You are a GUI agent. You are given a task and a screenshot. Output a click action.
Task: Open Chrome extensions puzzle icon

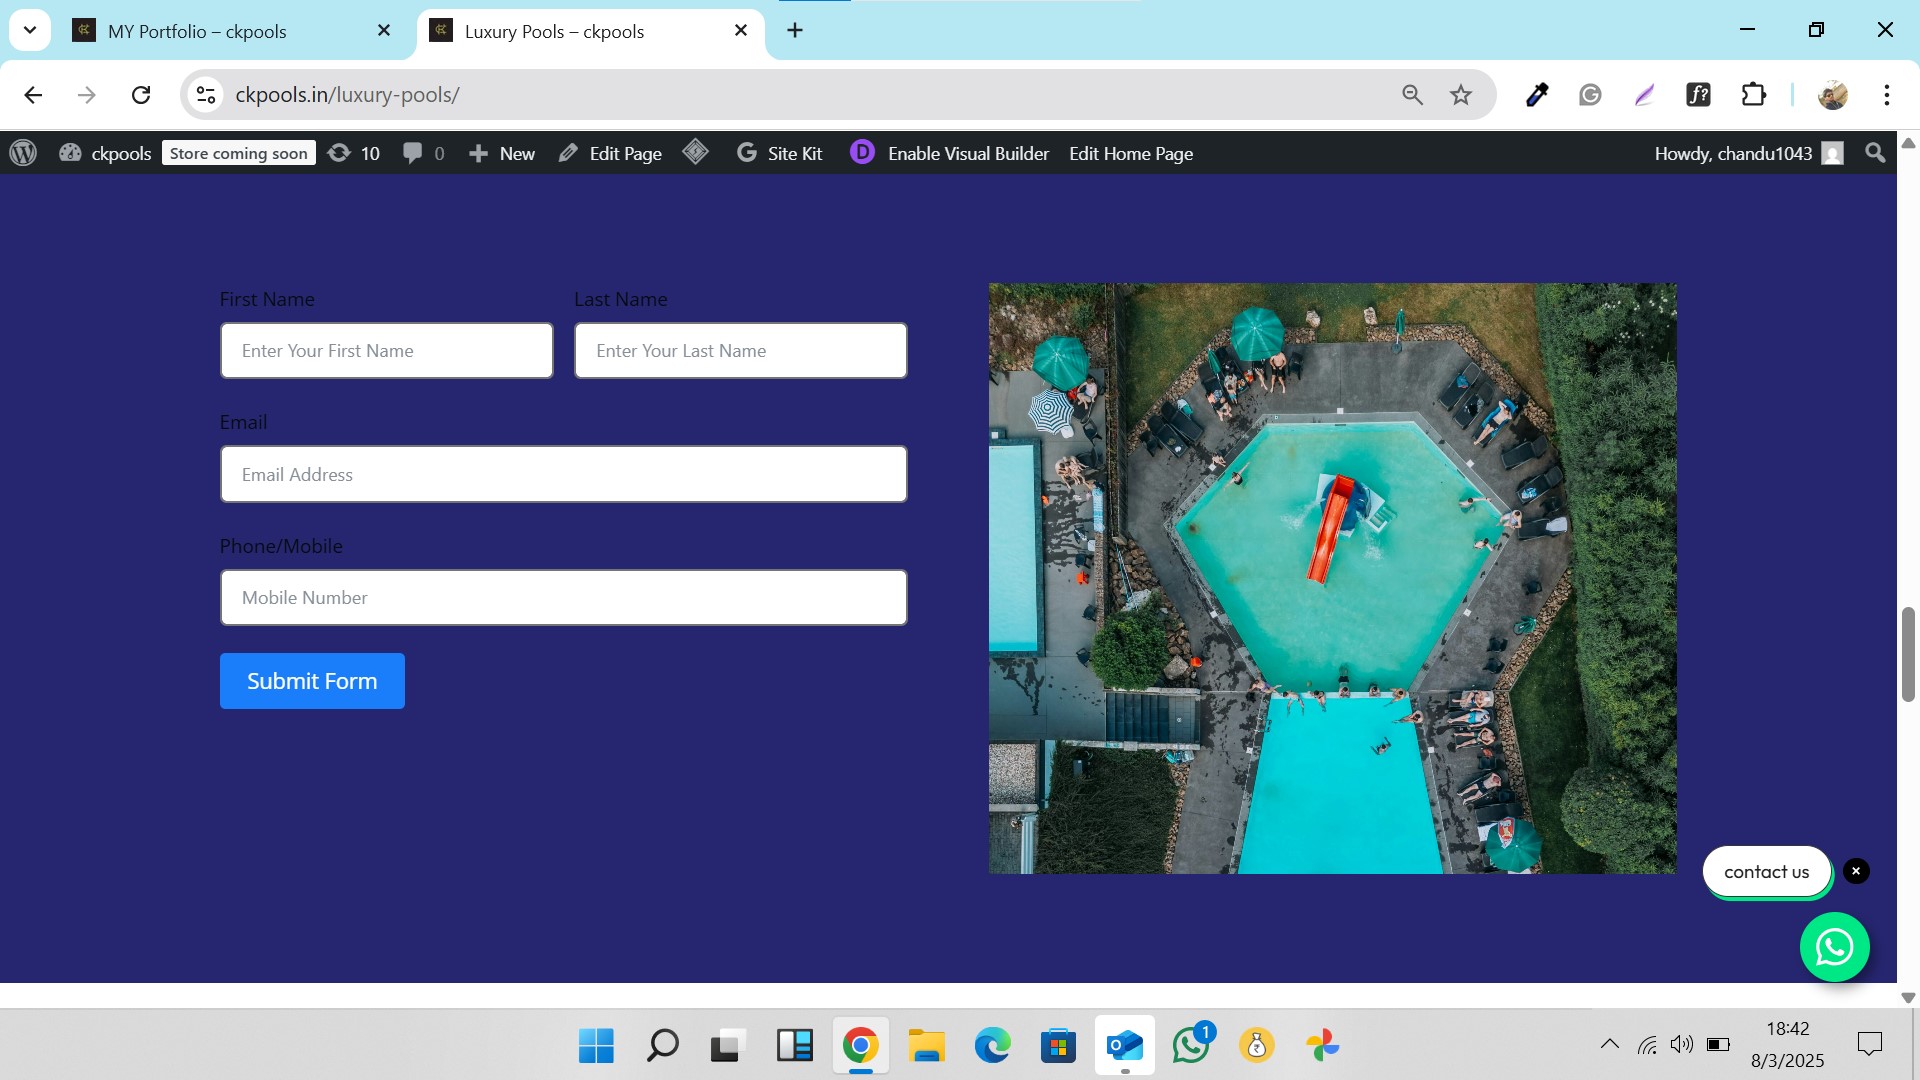coord(1754,95)
